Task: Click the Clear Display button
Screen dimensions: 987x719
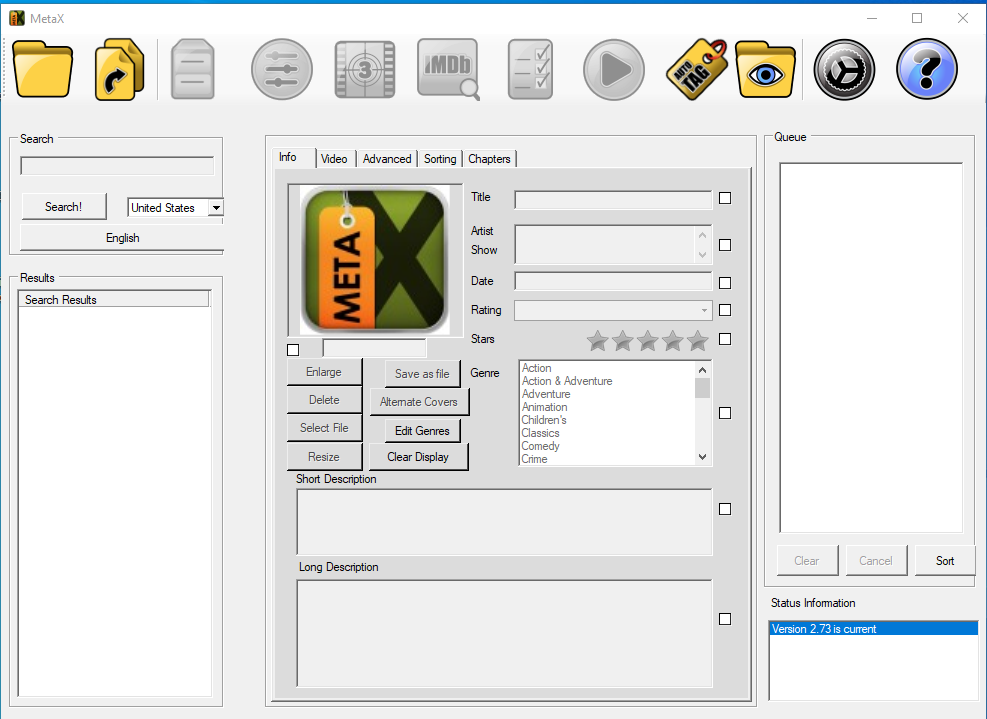Action: pyautogui.click(x=419, y=457)
